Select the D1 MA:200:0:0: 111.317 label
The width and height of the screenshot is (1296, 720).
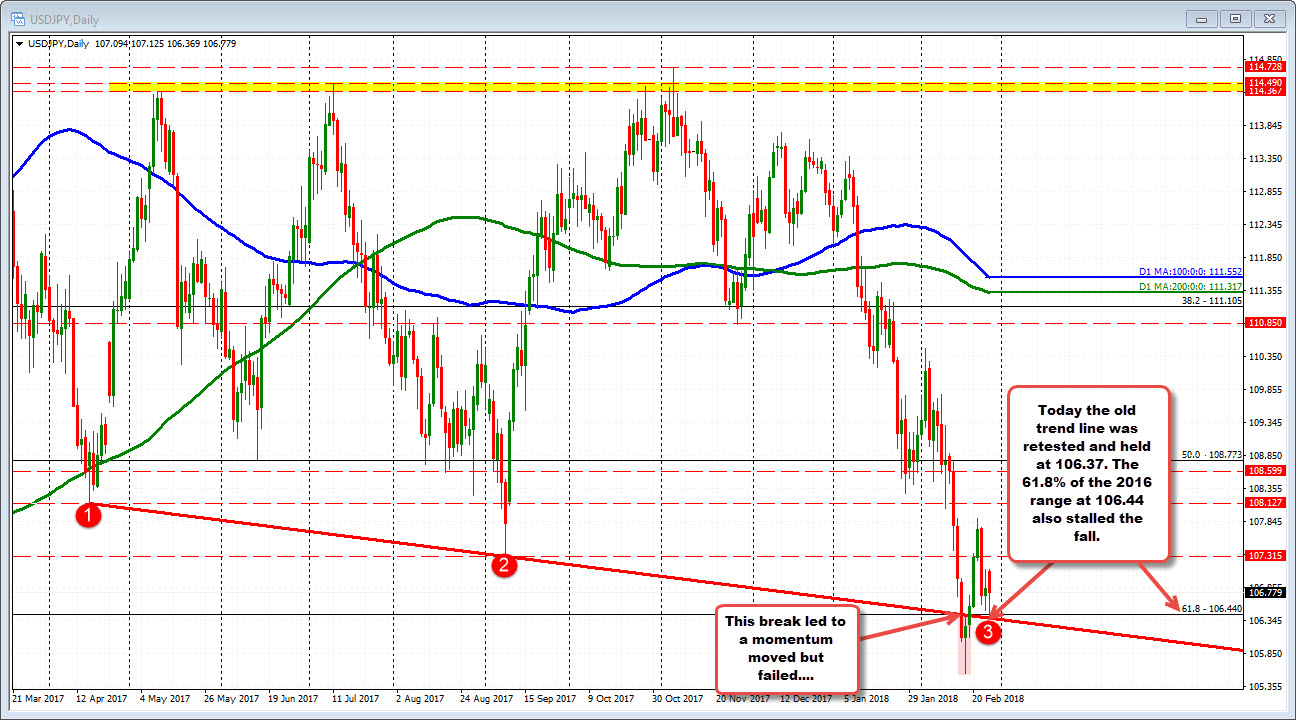[1190, 286]
